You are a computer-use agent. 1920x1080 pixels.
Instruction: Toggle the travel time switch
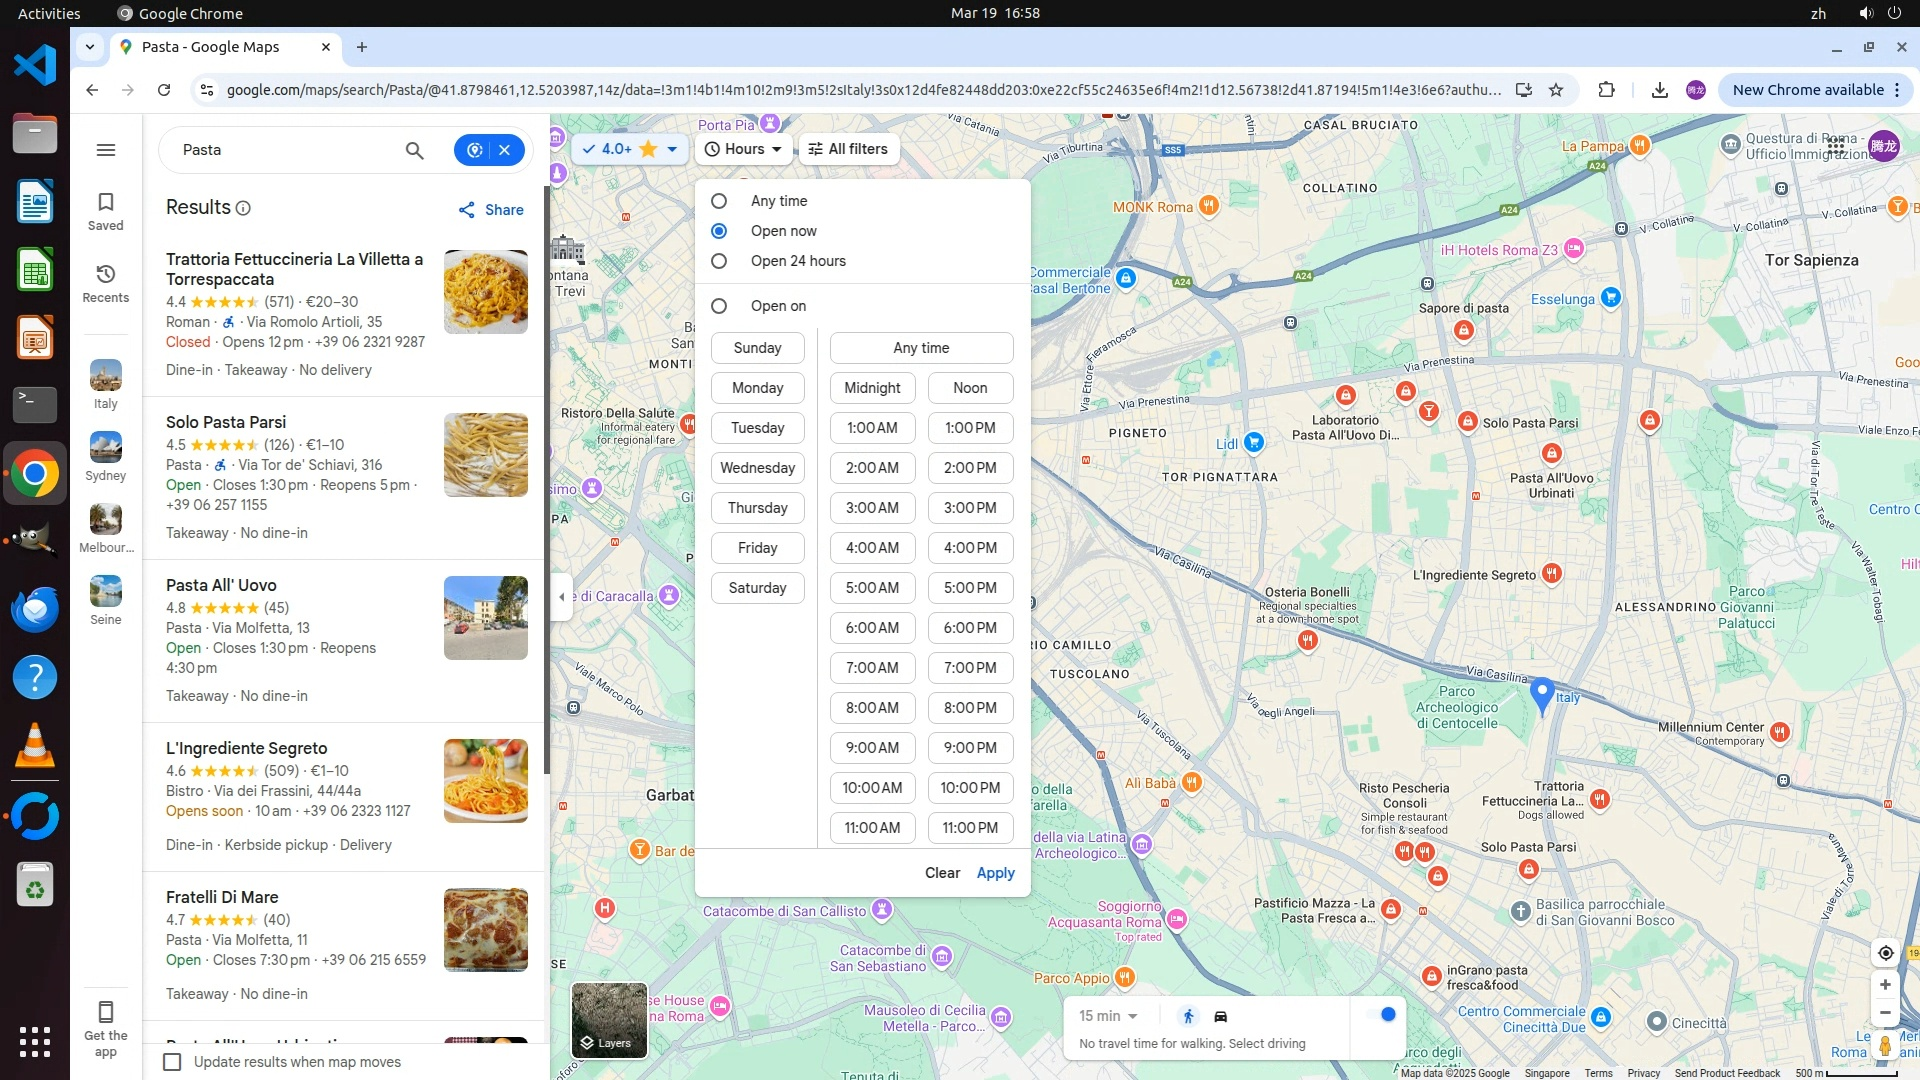tap(1381, 1015)
